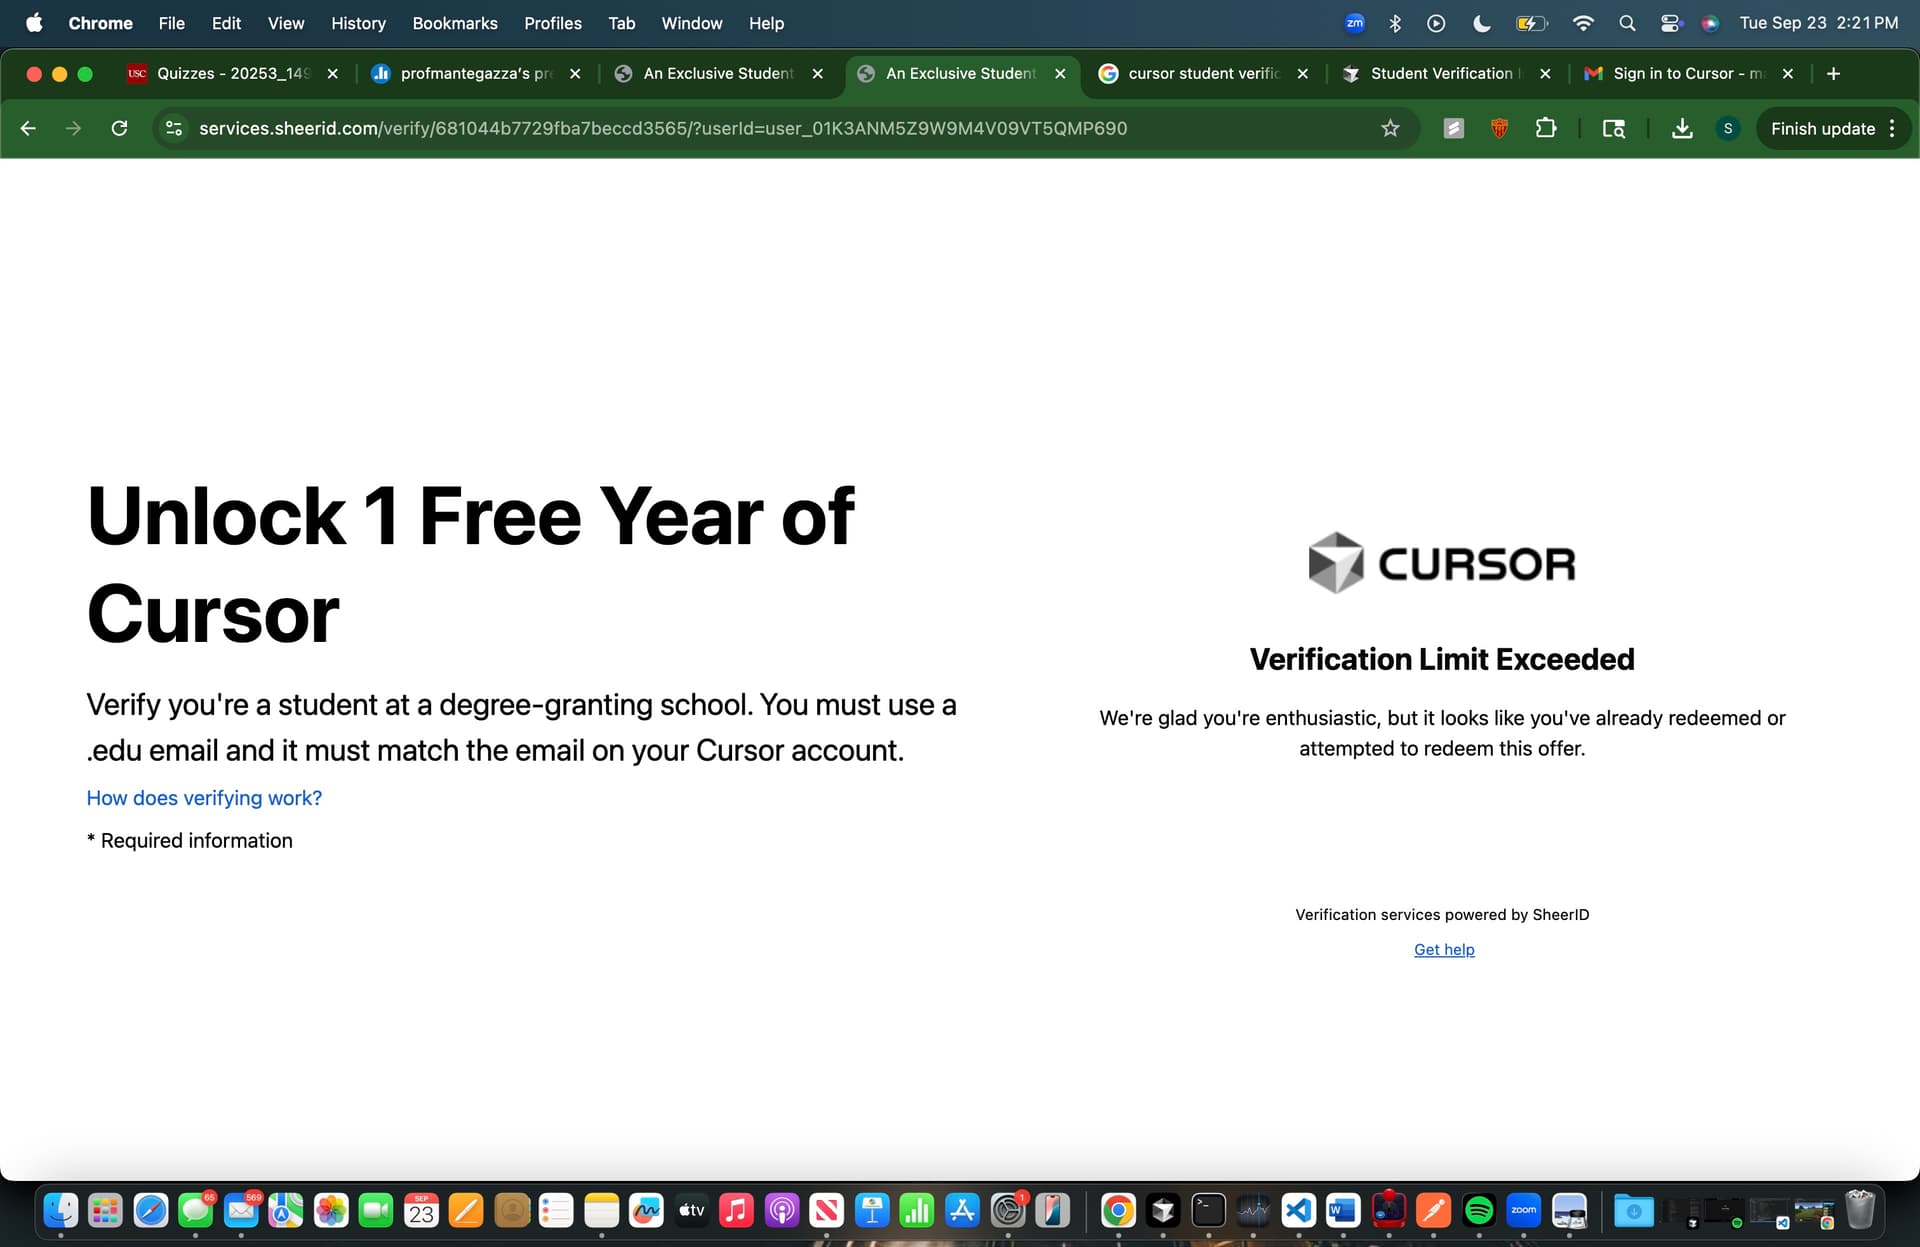The height and width of the screenshot is (1247, 1920).
Task: Open VS Code from the Dock
Action: tap(1298, 1211)
